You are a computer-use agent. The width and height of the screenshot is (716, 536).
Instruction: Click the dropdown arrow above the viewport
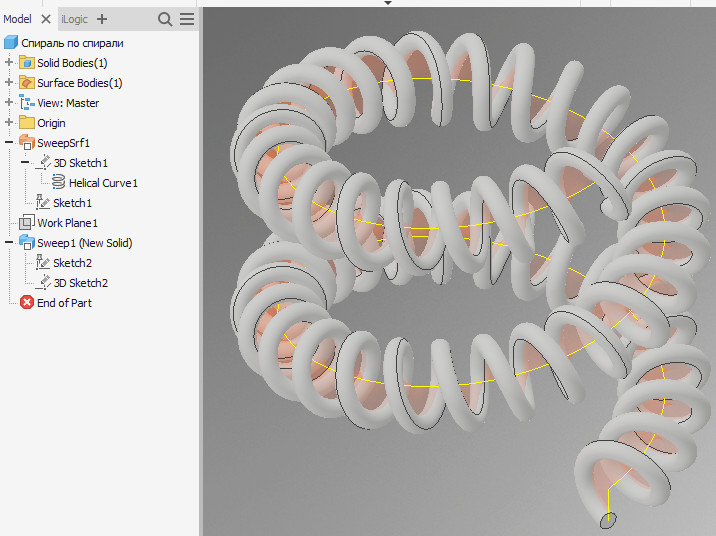coord(388,3)
